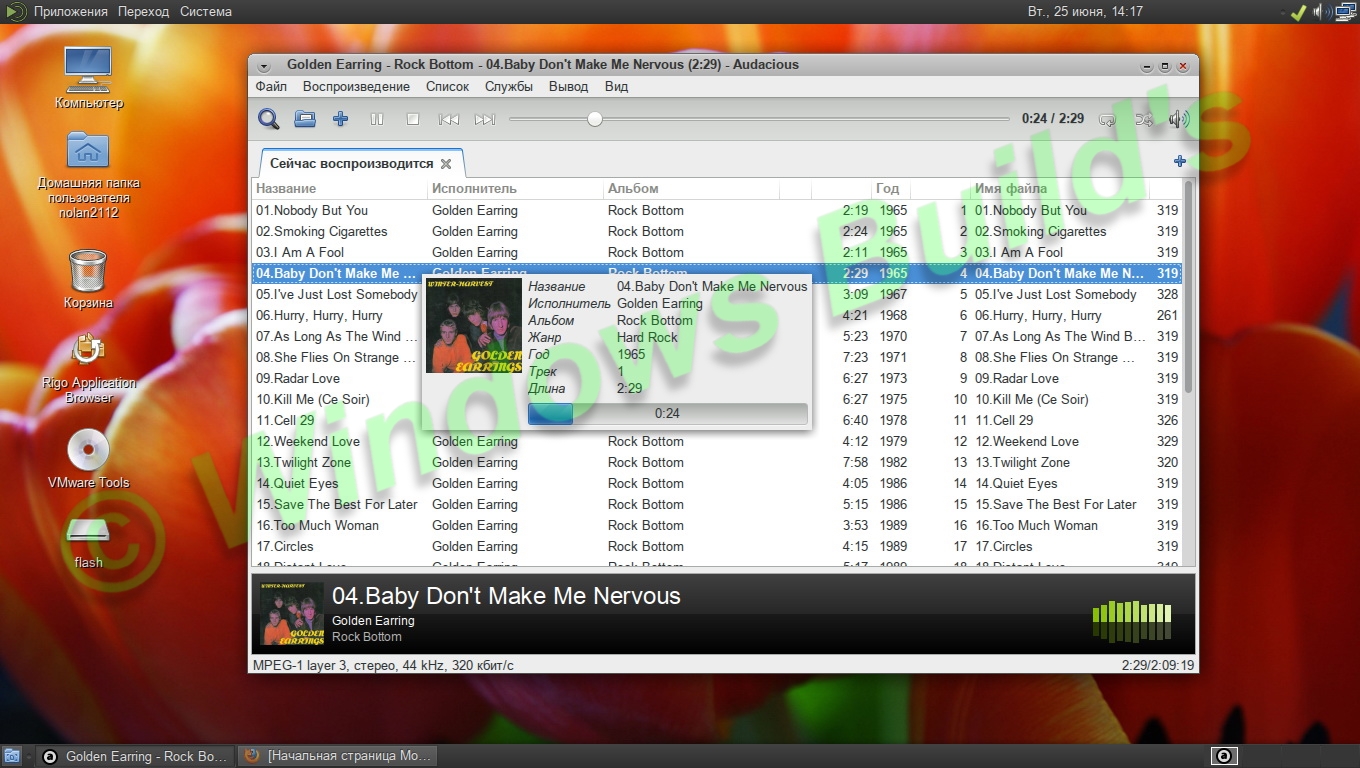Click the clock showing Вт., 25 июня, 14:17

pyautogui.click(x=1085, y=12)
